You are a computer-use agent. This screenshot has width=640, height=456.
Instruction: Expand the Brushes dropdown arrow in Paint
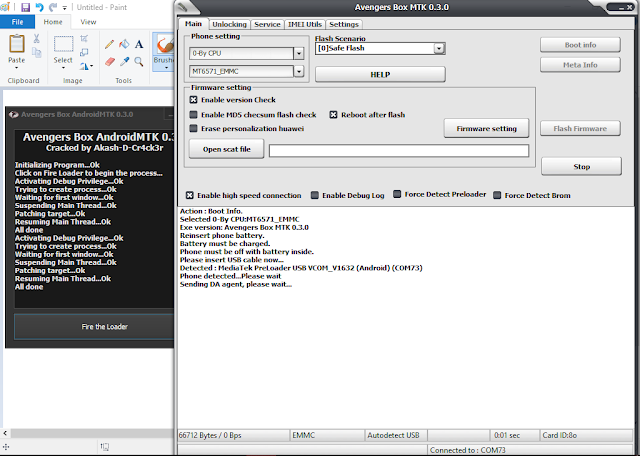[x=166, y=68]
